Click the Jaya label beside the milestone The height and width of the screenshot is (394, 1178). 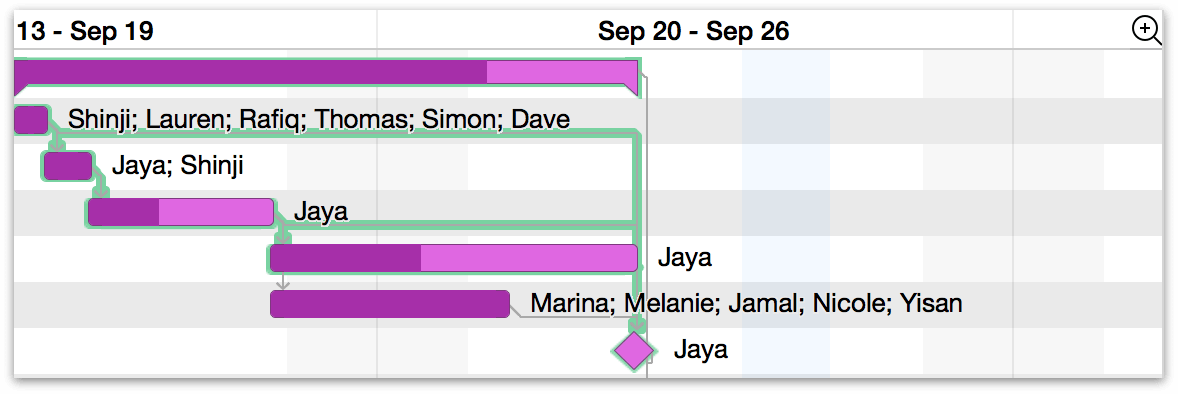pyautogui.click(x=700, y=350)
